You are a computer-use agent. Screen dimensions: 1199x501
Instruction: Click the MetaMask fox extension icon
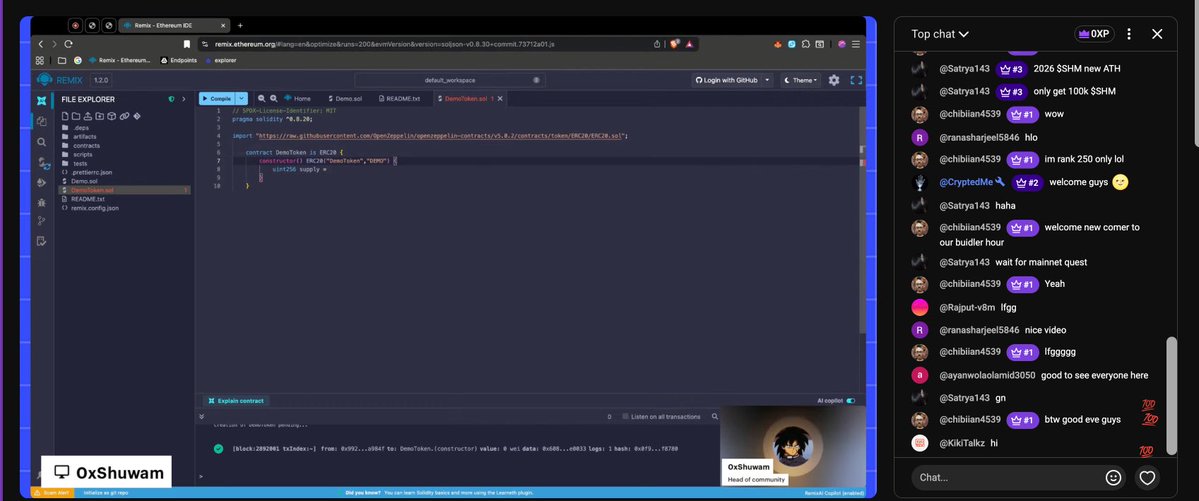tap(779, 44)
